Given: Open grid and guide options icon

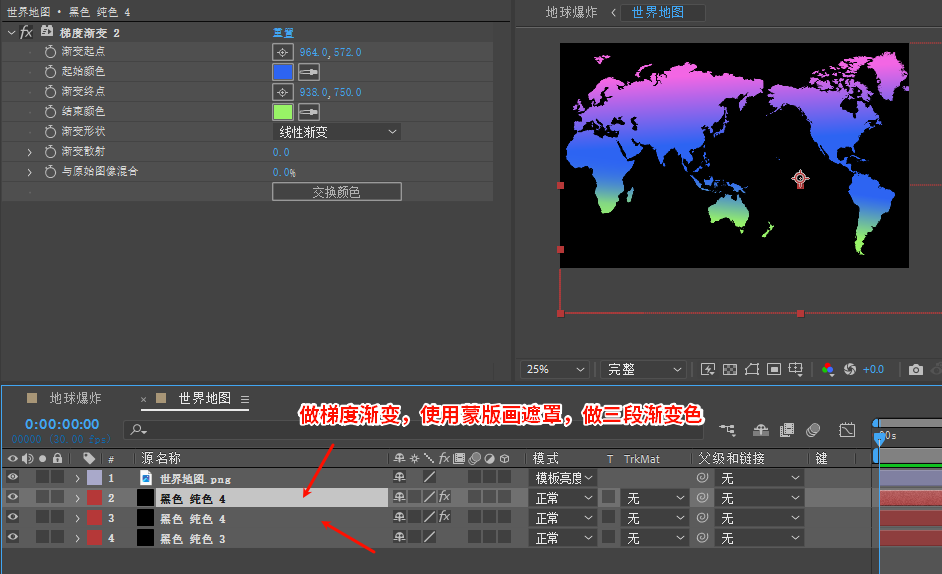Looking at the screenshot, I should click(795, 369).
